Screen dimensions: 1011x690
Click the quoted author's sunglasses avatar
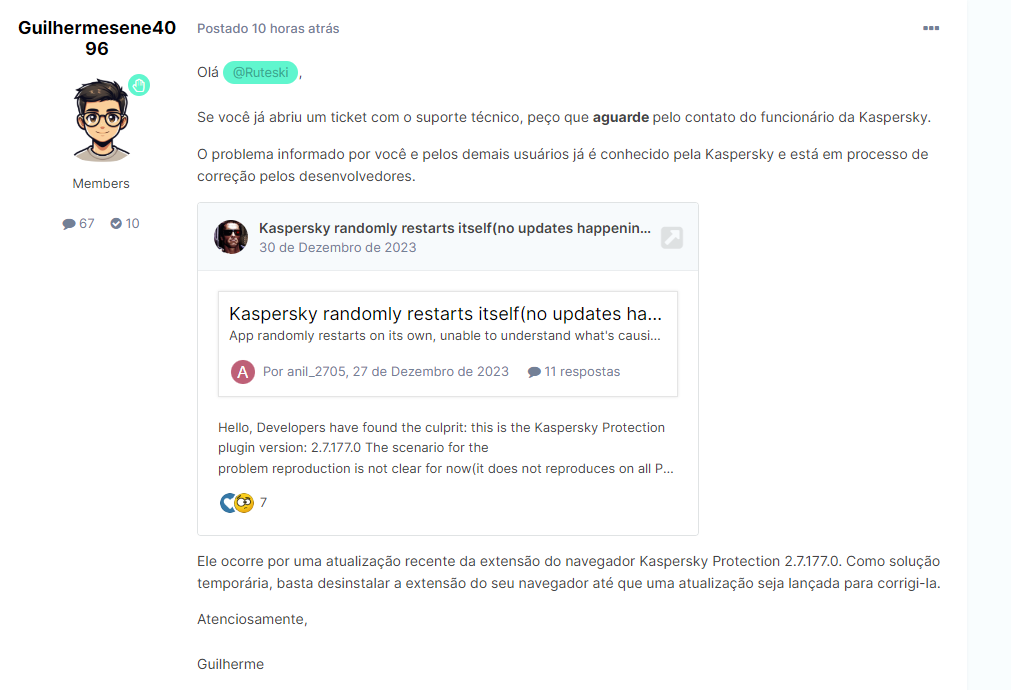click(231, 237)
